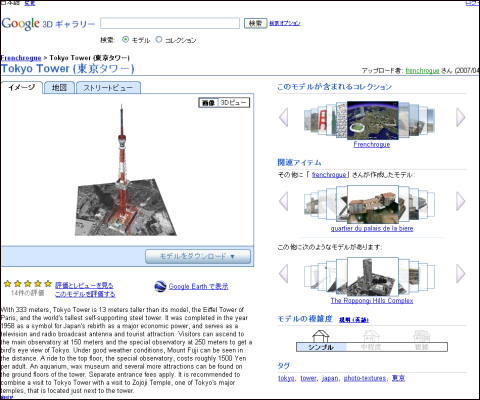Click the Tokyo Tower (東京タワー) page title
Image resolution: width=480 pixels, height=400 pixels.
(68, 69)
